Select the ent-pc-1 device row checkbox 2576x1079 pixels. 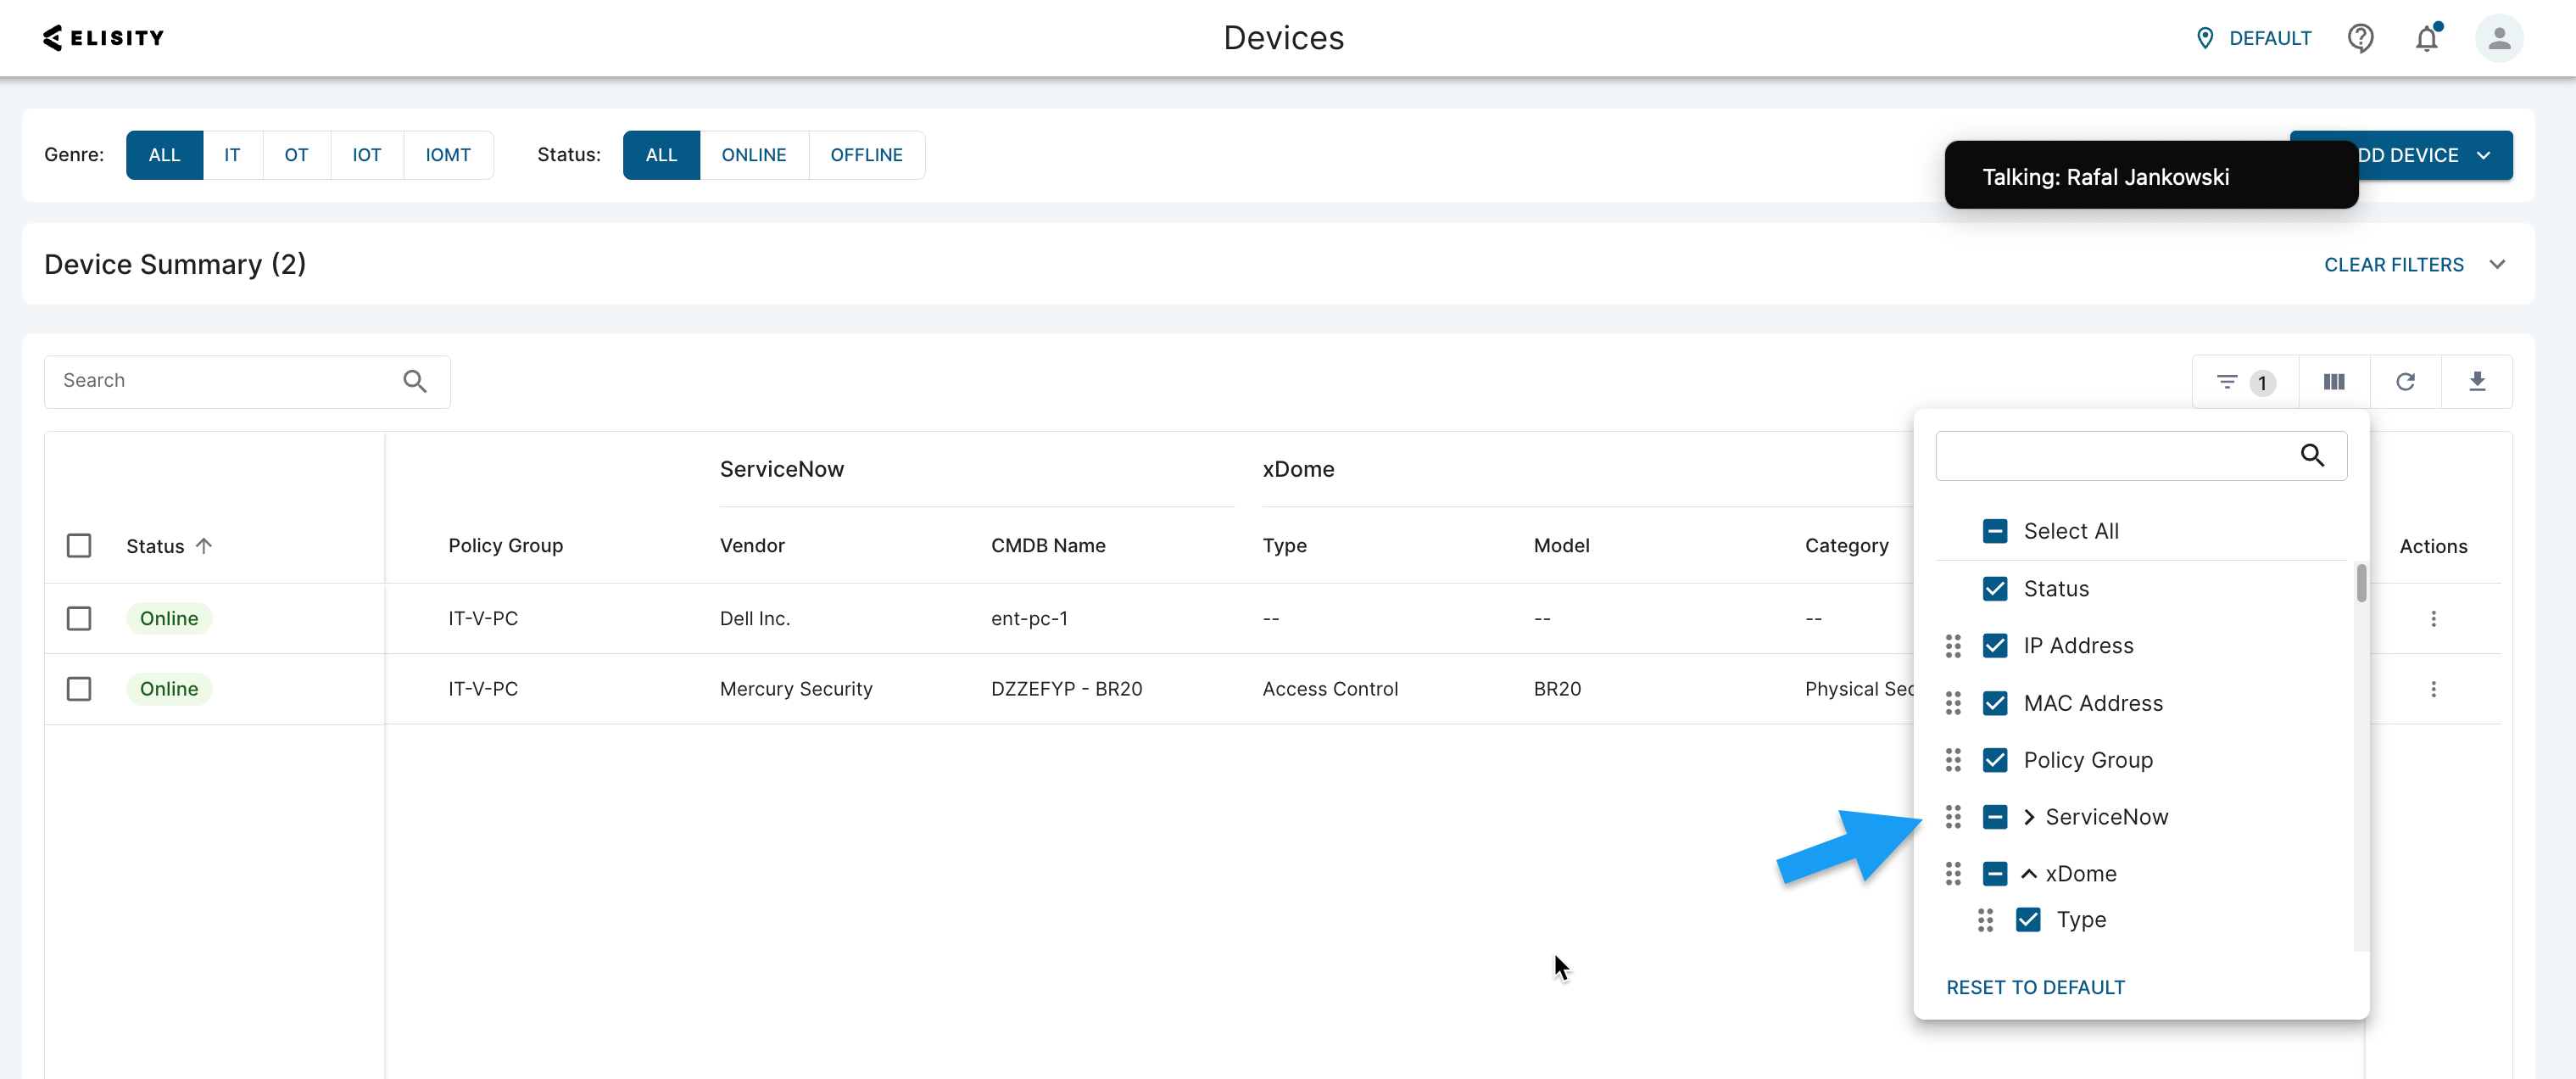[79, 618]
